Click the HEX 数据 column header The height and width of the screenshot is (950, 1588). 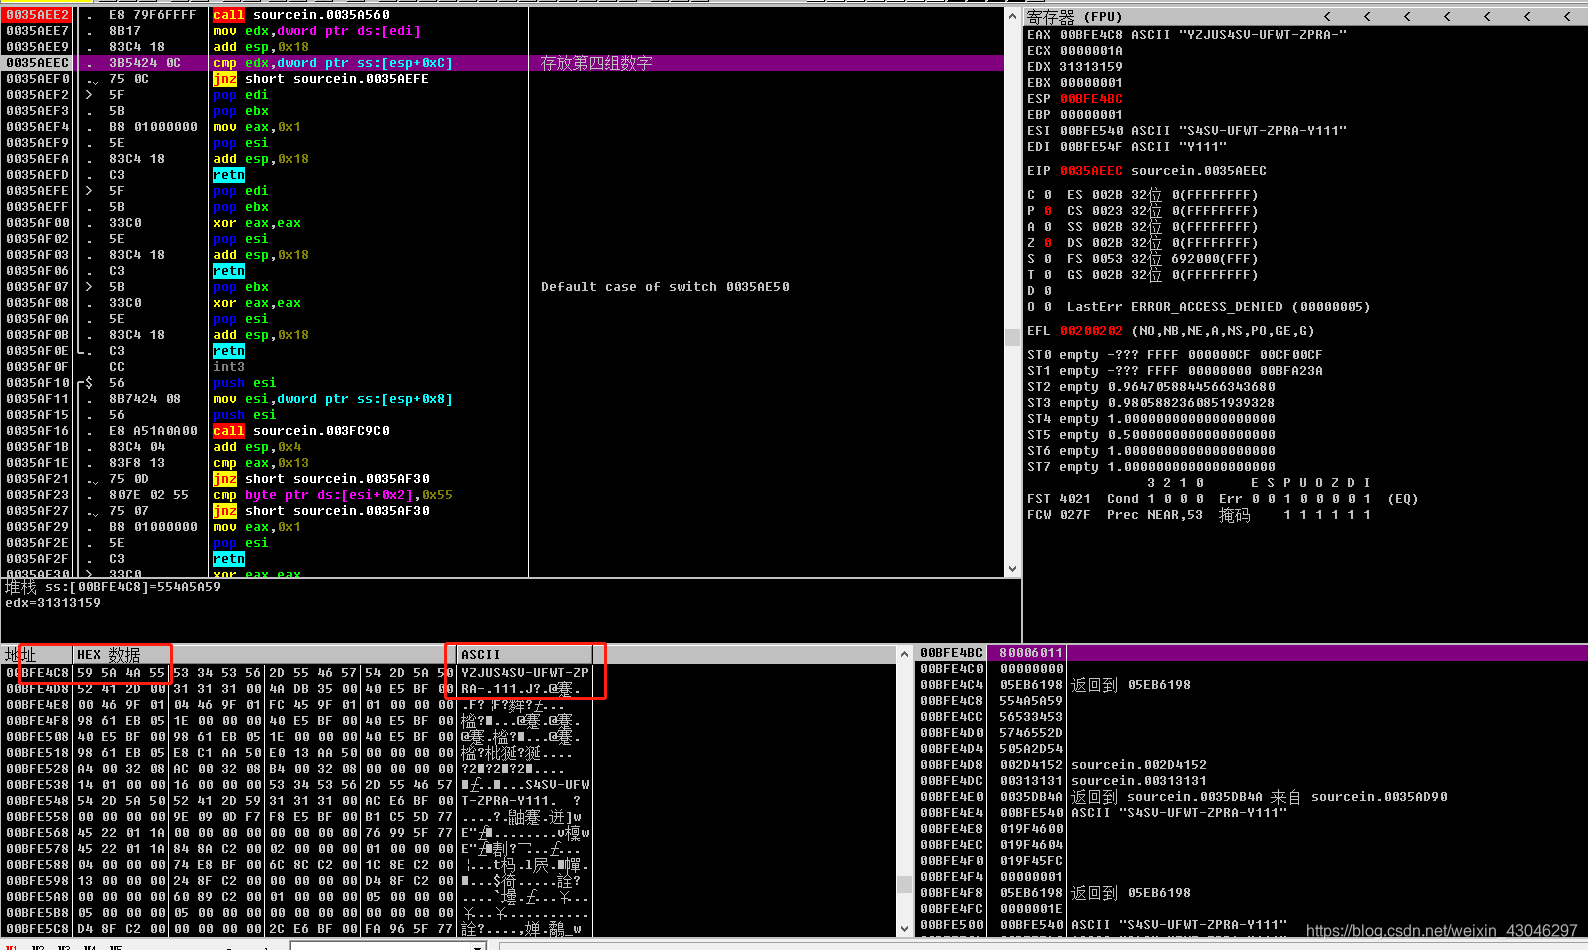click(x=264, y=655)
